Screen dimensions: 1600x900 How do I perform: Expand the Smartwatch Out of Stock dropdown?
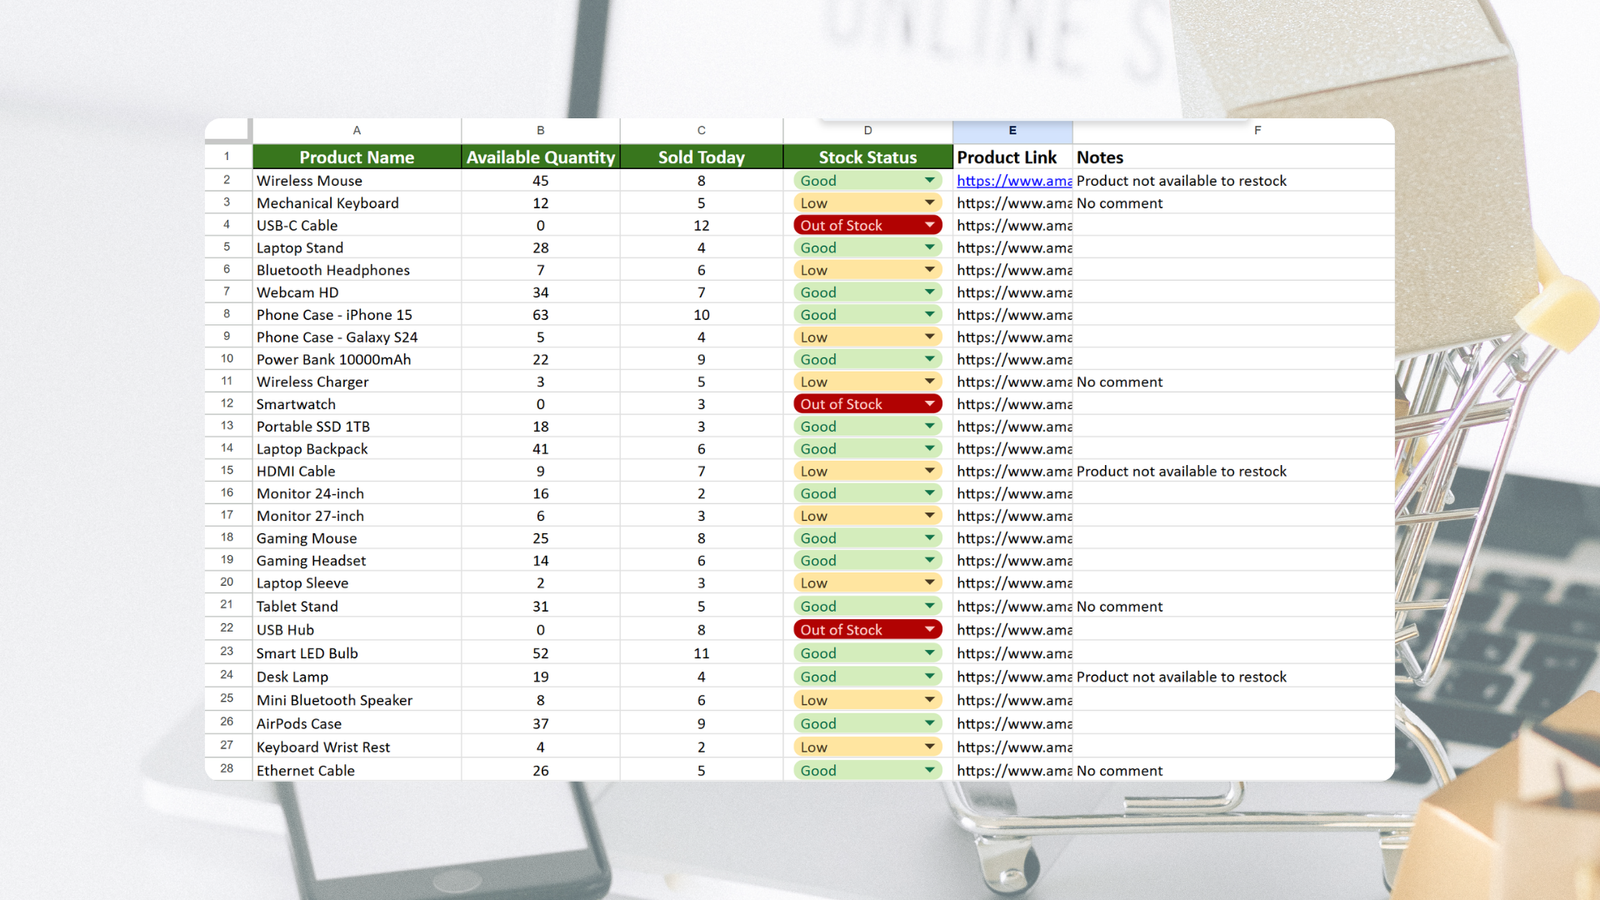pos(929,404)
